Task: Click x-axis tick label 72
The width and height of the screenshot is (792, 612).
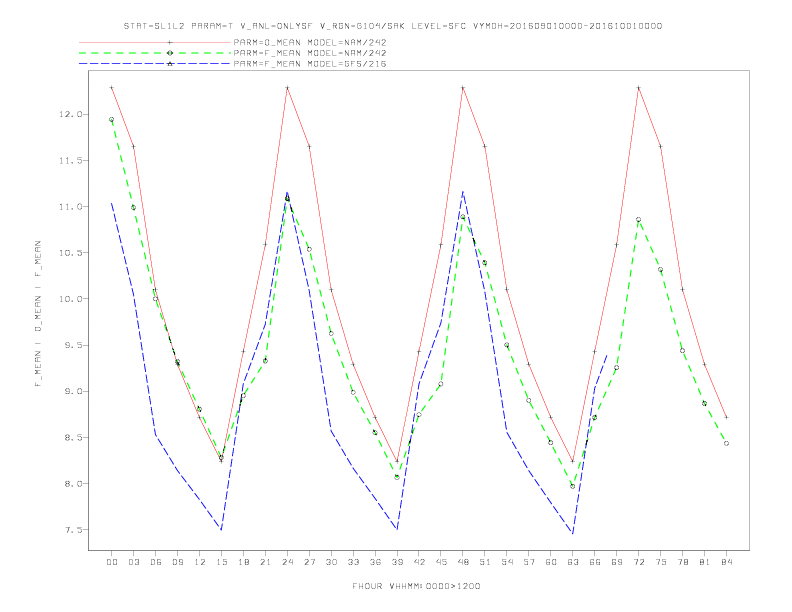Action: [639, 562]
